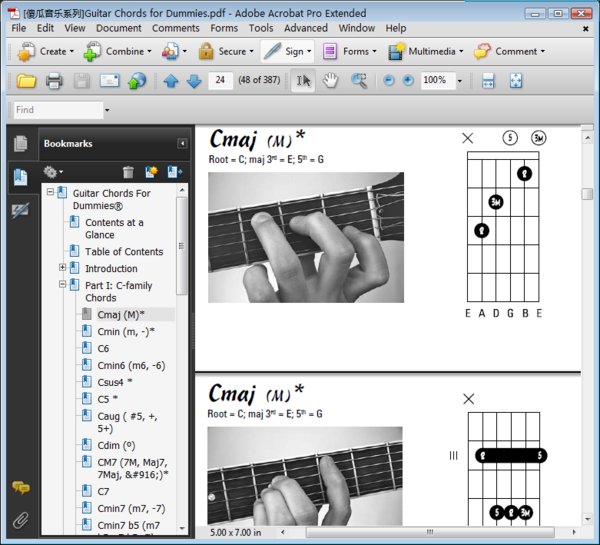This screenshot has height=545, width=600.
Task: Click the Secure padlock button
Action: [x=226, y=51]
